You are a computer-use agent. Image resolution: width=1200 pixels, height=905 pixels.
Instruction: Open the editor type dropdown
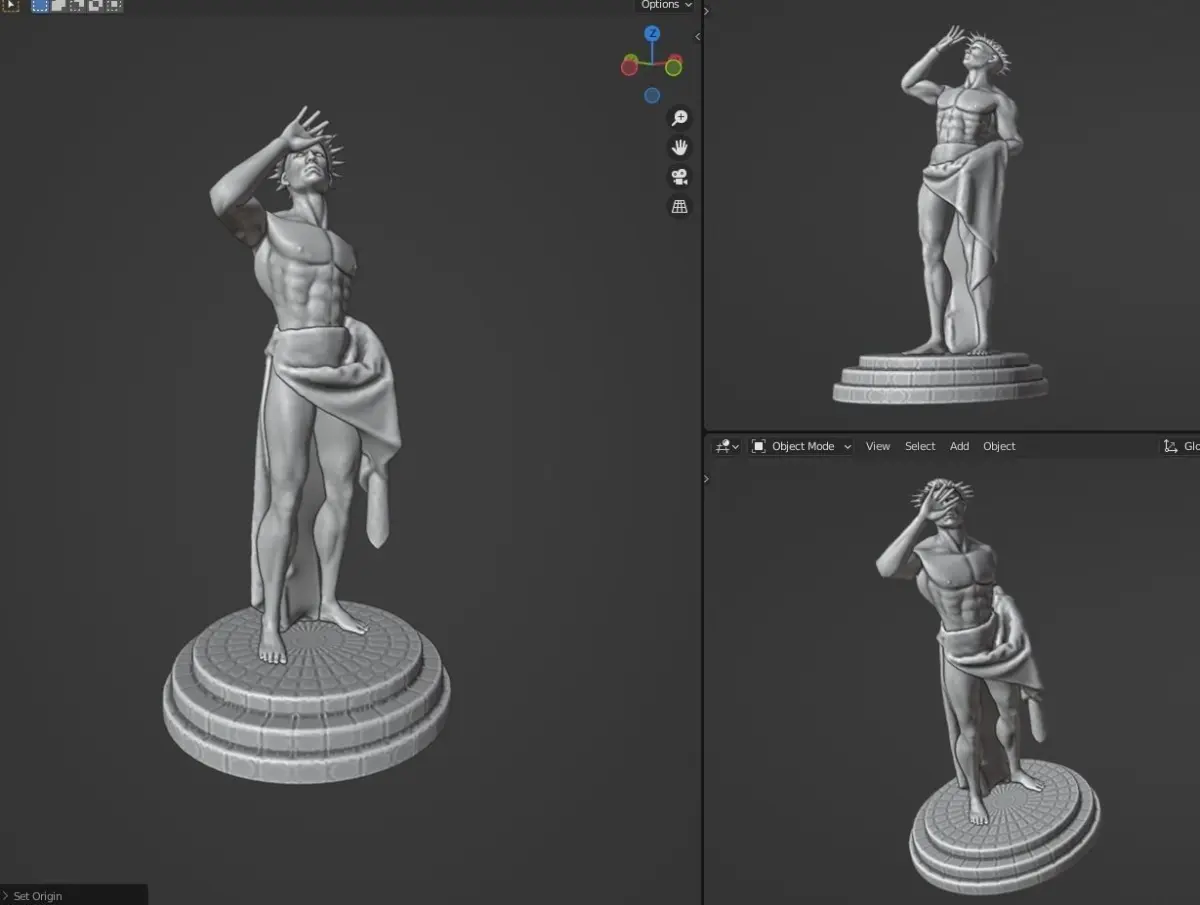727,446
